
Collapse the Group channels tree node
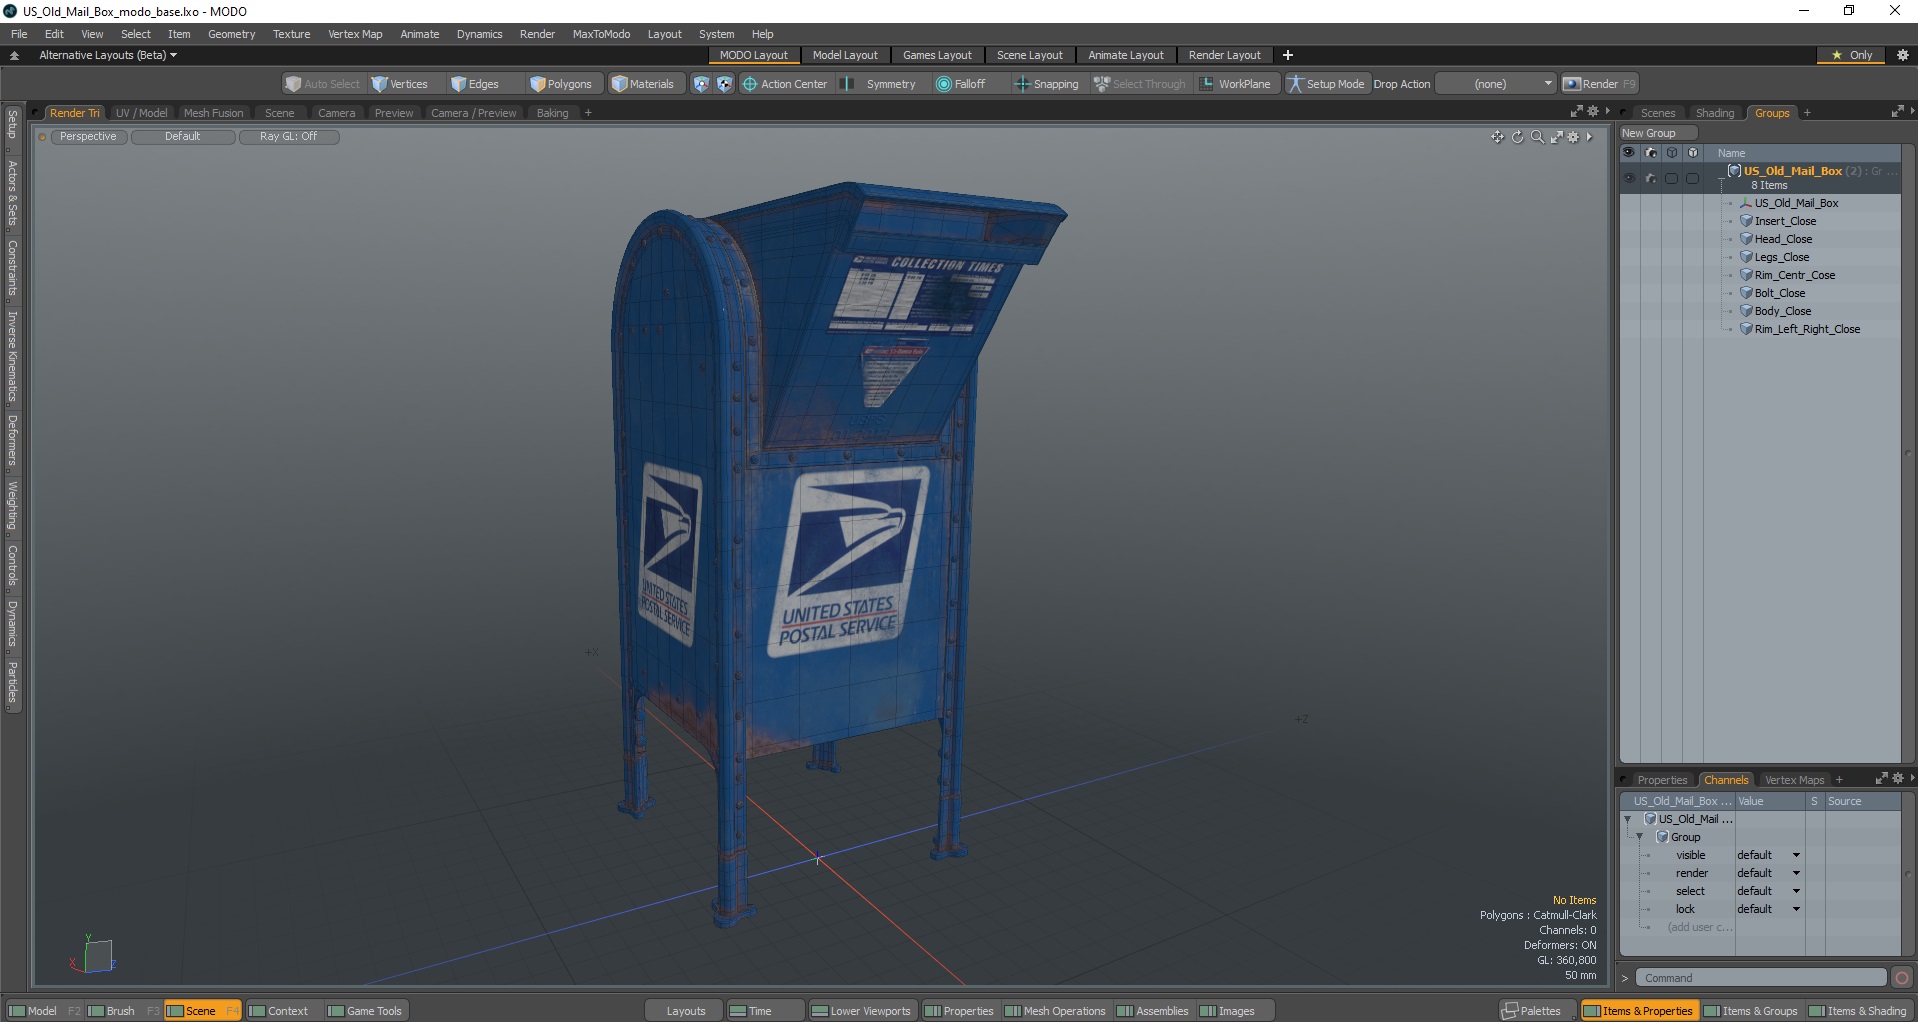(x=1639, y=837)
